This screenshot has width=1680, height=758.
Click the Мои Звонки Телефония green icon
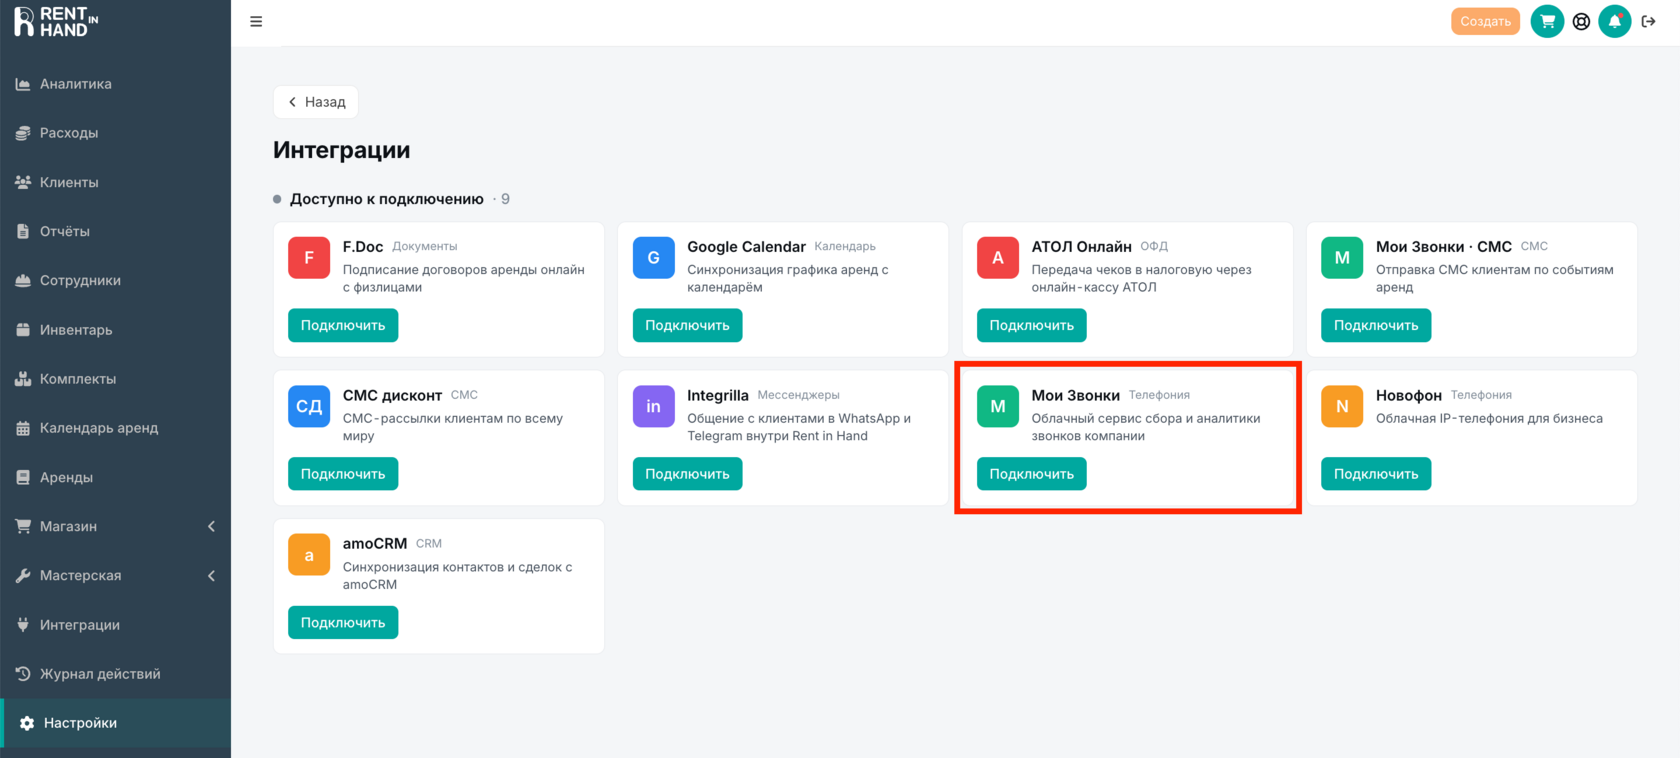click(998, 407)
